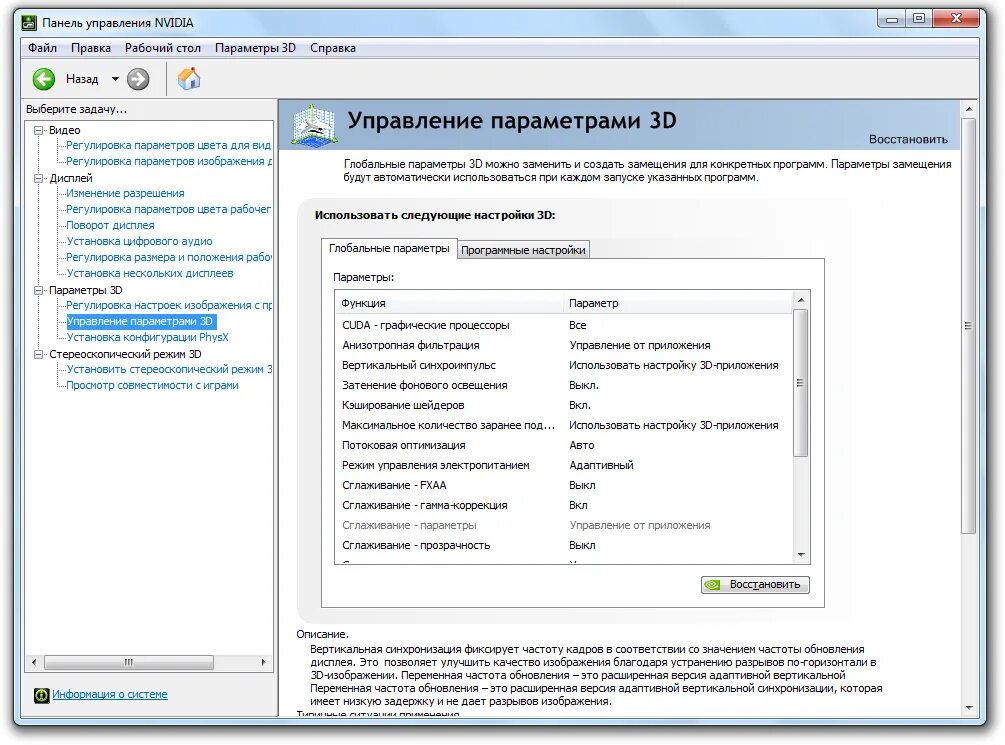Select Установка цифрового аудио
Screen dimensions: 1005x745
[x=139, y=242]
